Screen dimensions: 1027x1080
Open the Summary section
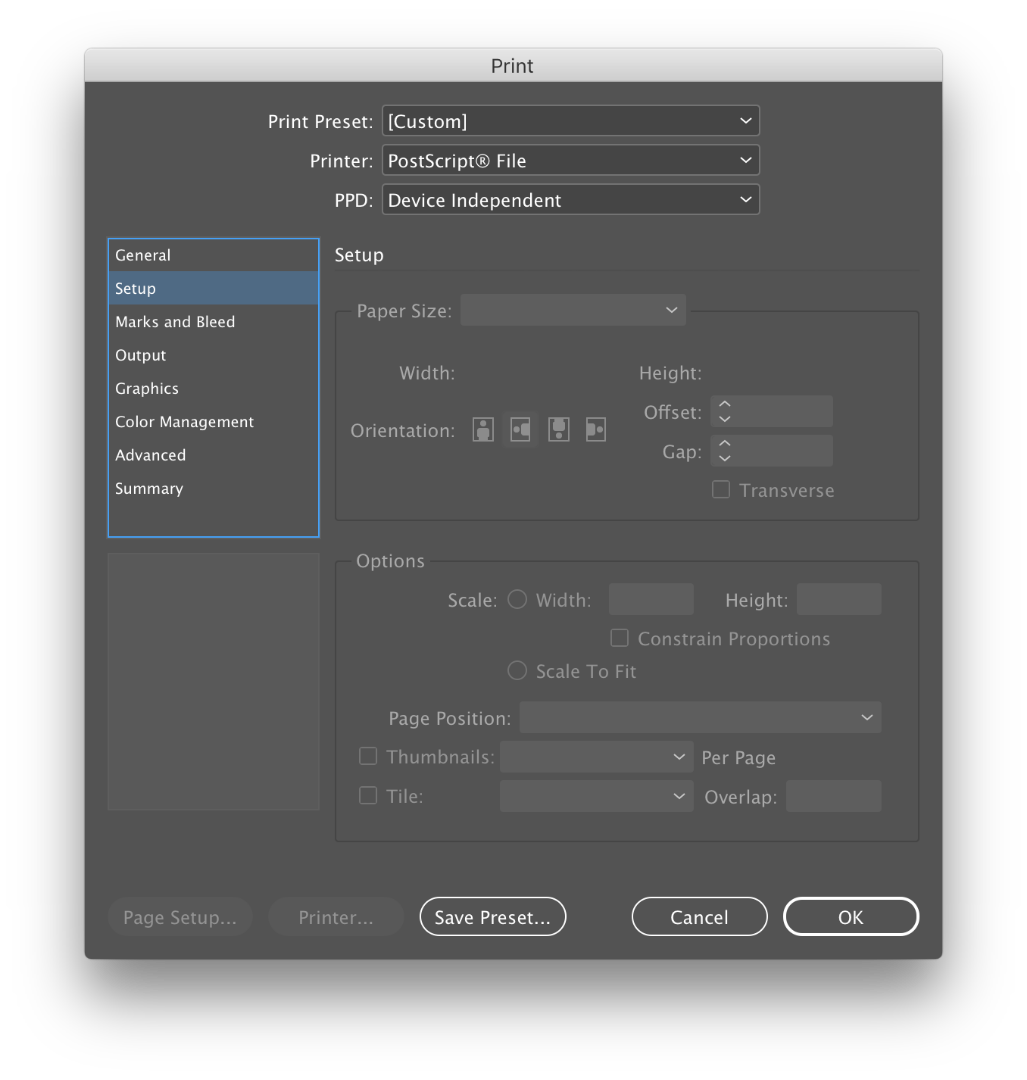[x=149, y=488]
